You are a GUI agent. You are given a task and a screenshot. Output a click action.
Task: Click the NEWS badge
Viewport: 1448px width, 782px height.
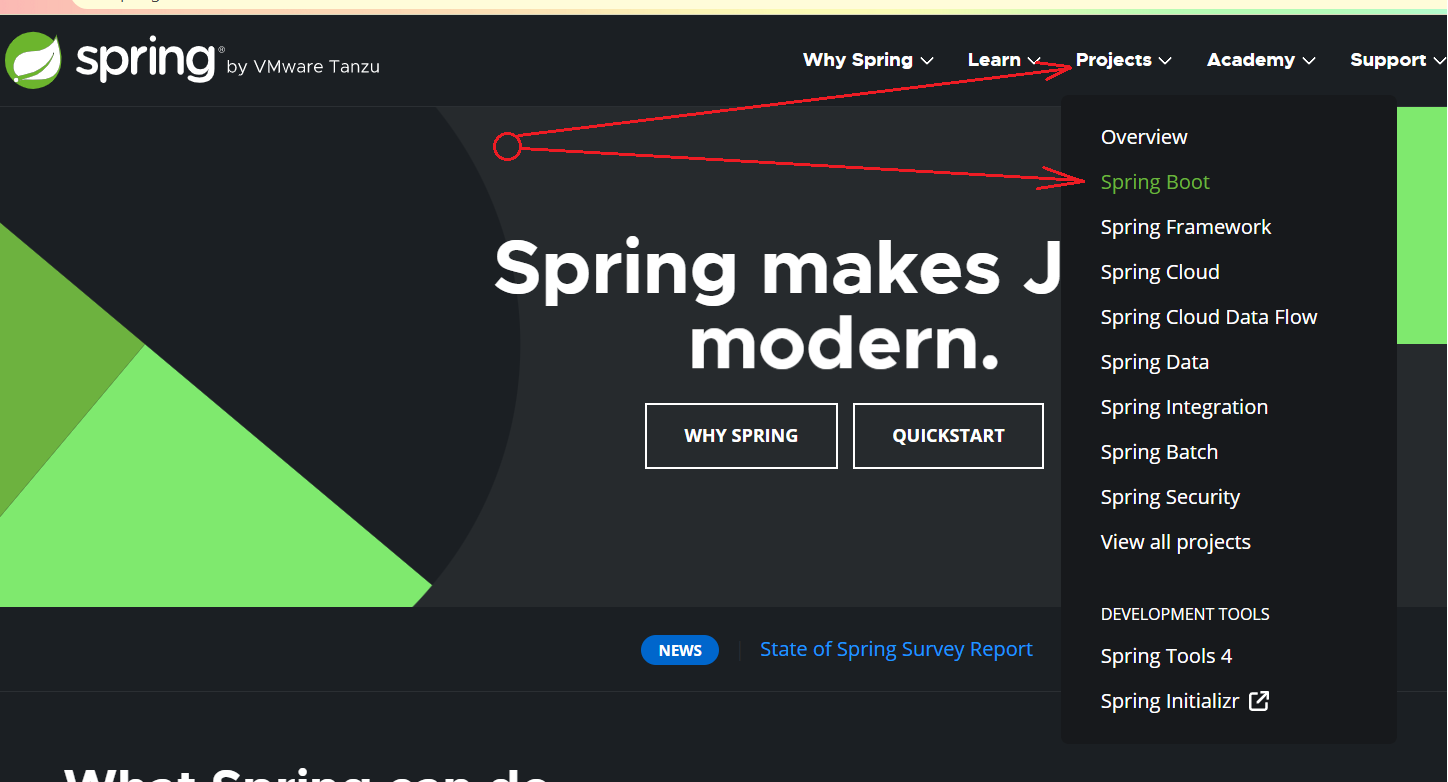pyautogui.click(x=680, y=650)
